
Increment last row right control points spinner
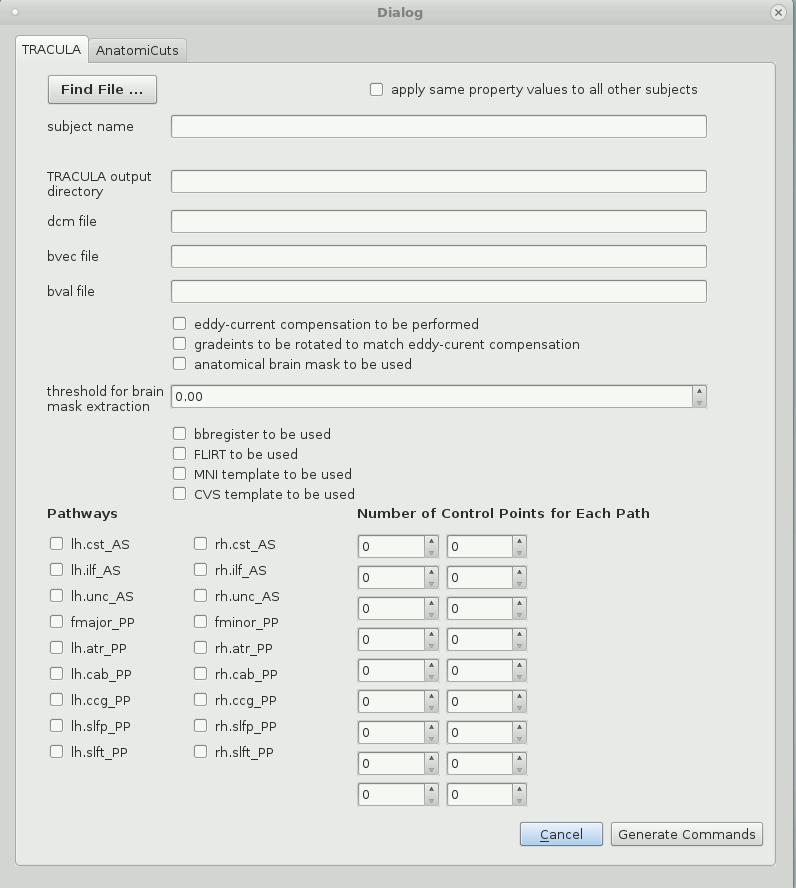519,789
